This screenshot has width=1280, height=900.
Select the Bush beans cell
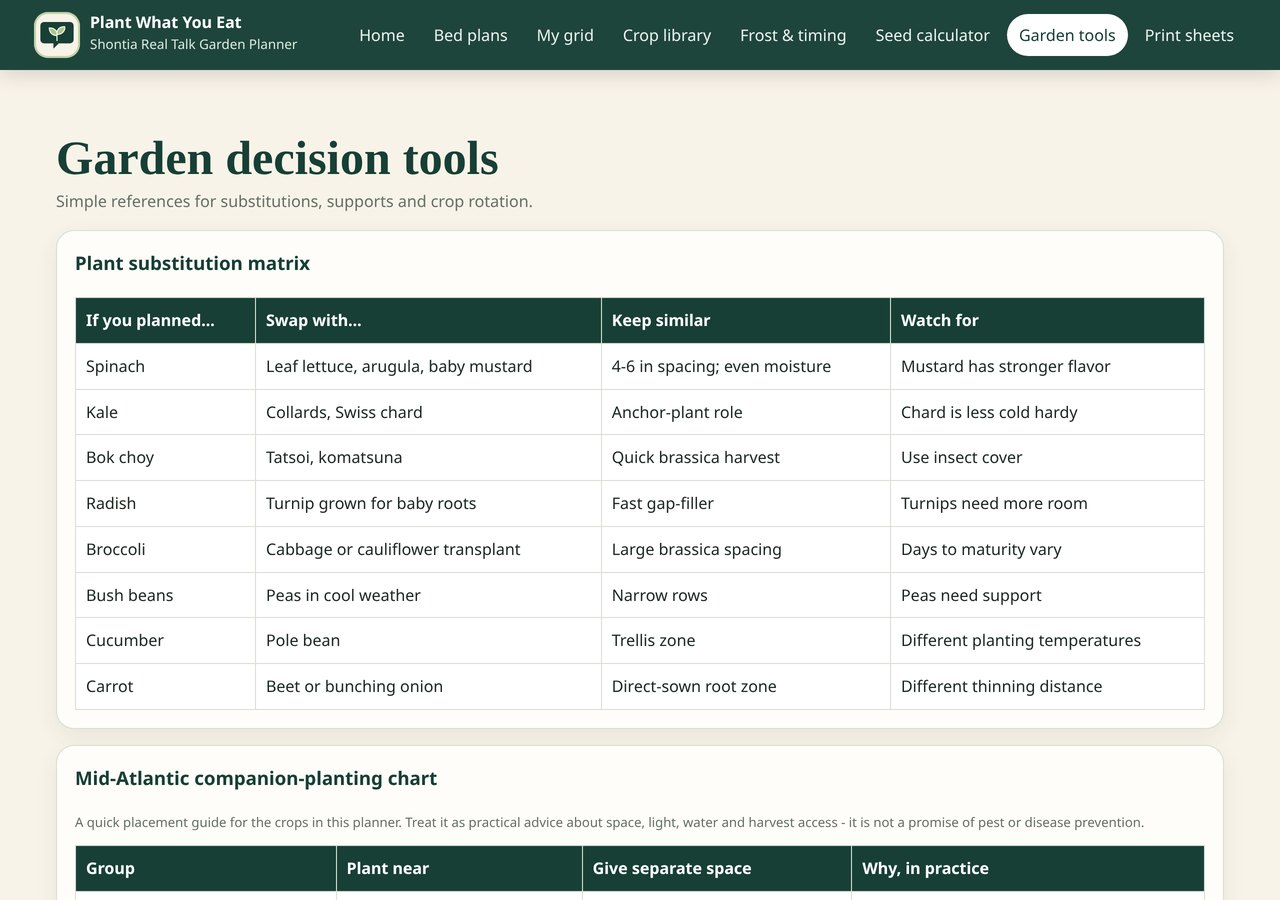coord(165,595)
